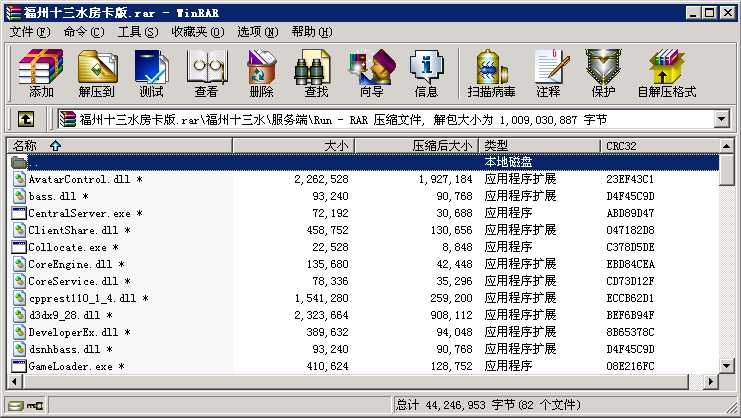Click the CentralServer.exe application icon

pyautogui.click(x=18, y=213)
